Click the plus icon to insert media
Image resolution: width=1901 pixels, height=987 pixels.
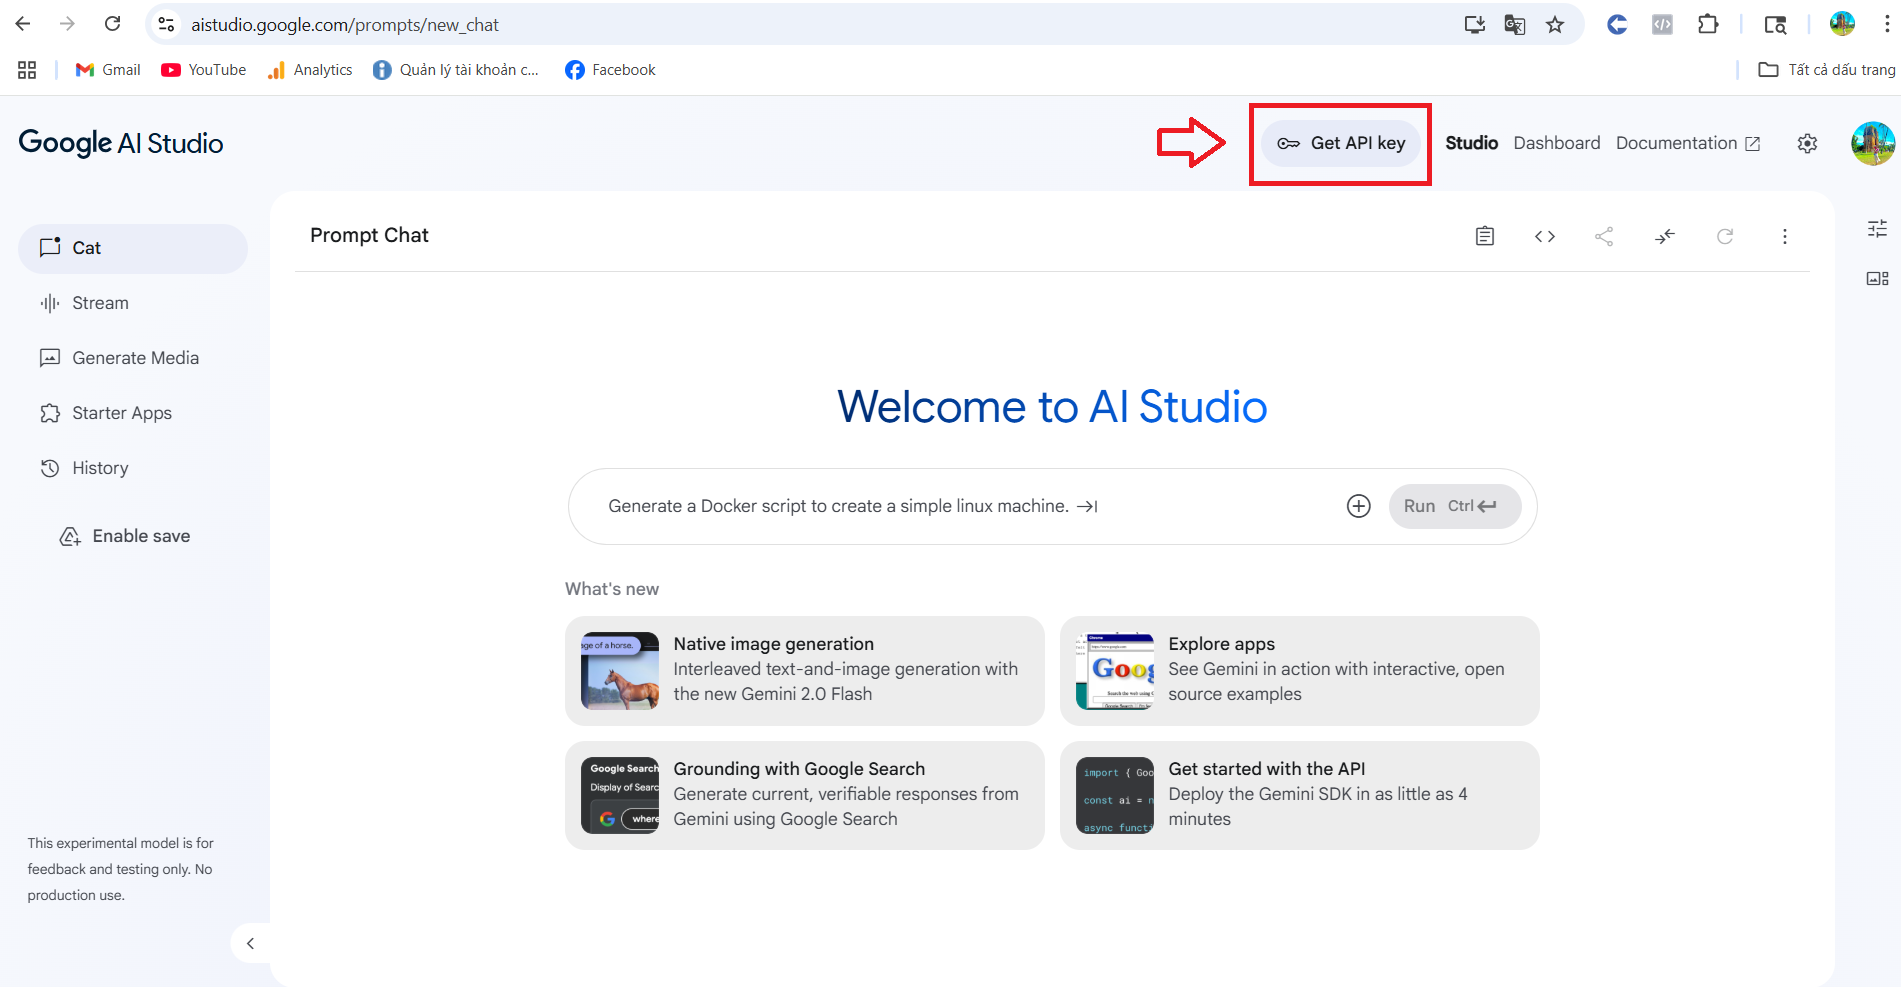pyautogui.click(x=1358, y=506)
